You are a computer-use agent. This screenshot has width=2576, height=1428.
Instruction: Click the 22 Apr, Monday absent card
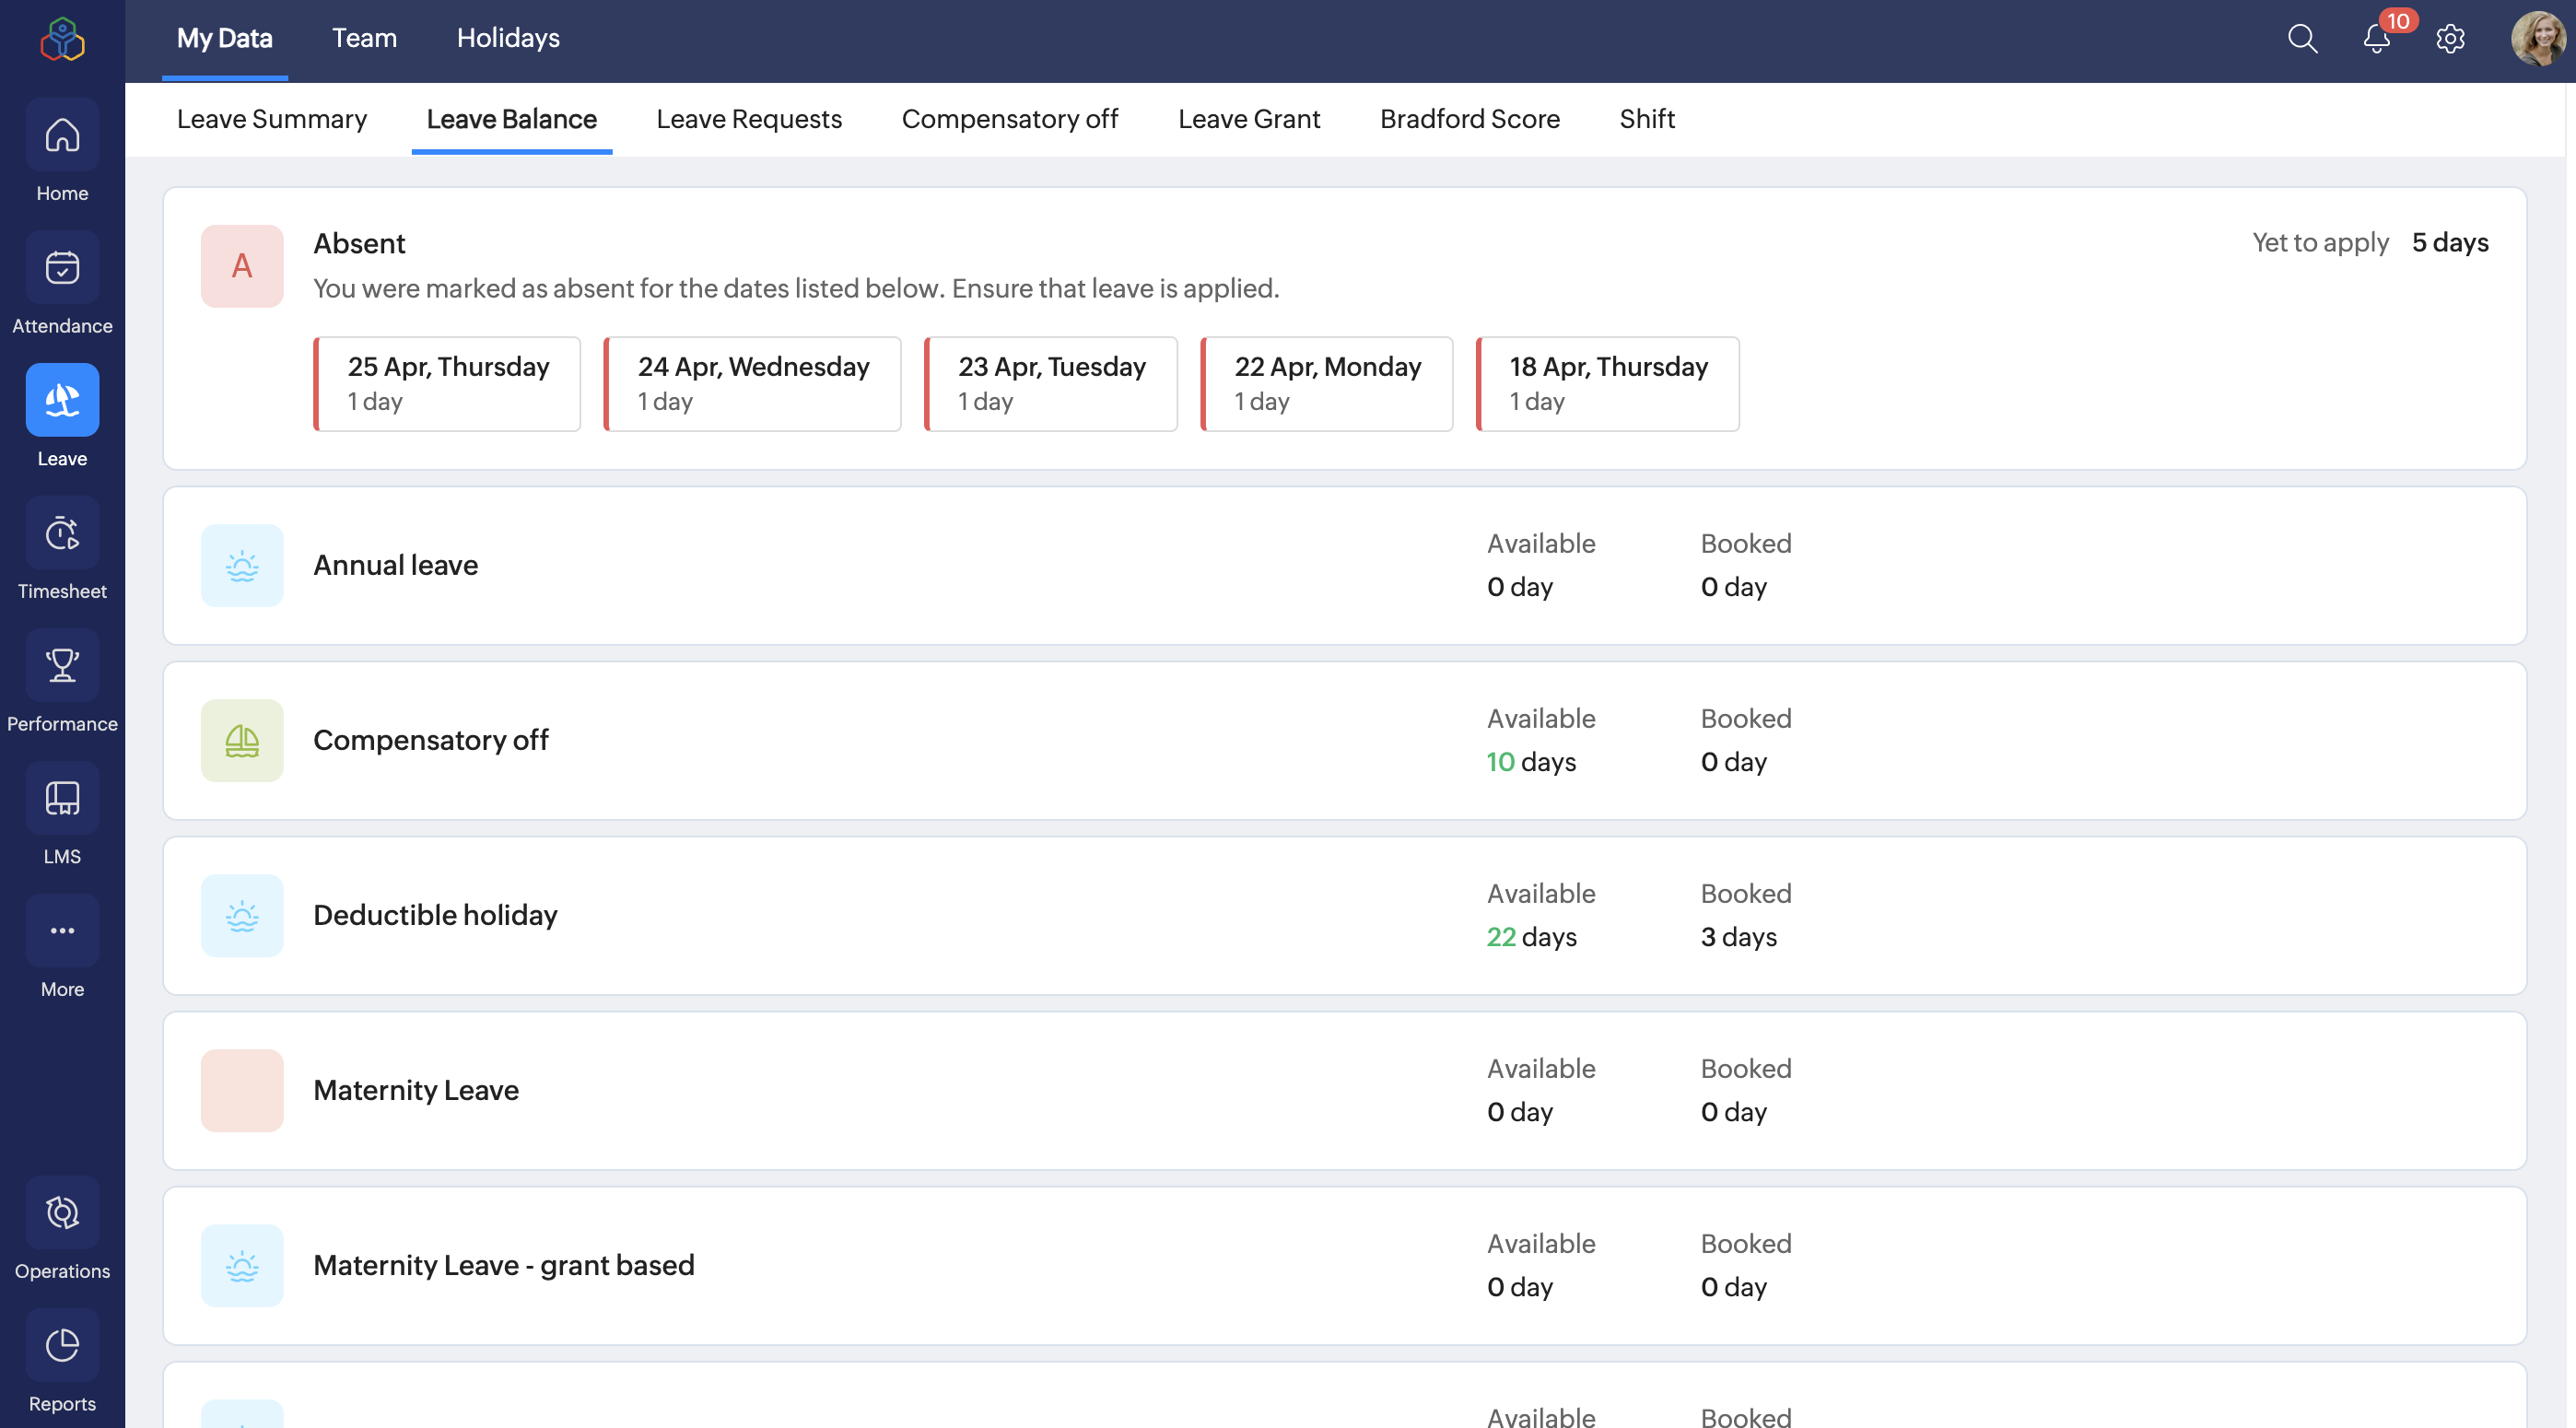pyautogui.click(x=1326, y=384)
